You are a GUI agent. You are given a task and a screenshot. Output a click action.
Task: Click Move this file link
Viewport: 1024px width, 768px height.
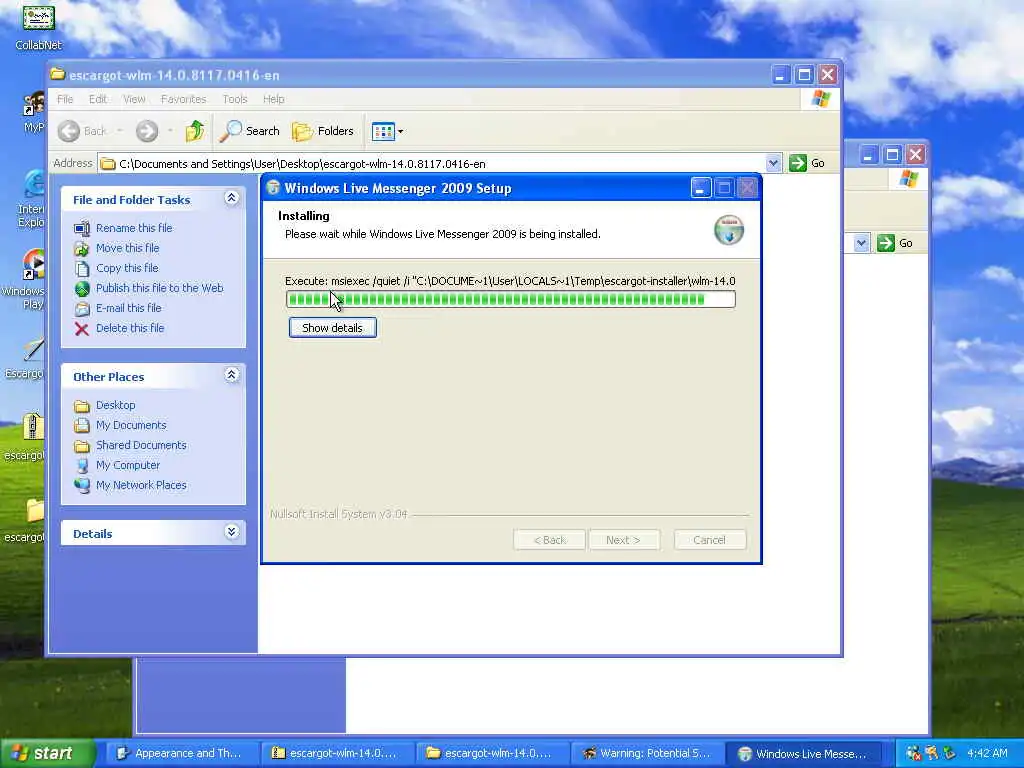pyautogui.click(x=127, y=248)
